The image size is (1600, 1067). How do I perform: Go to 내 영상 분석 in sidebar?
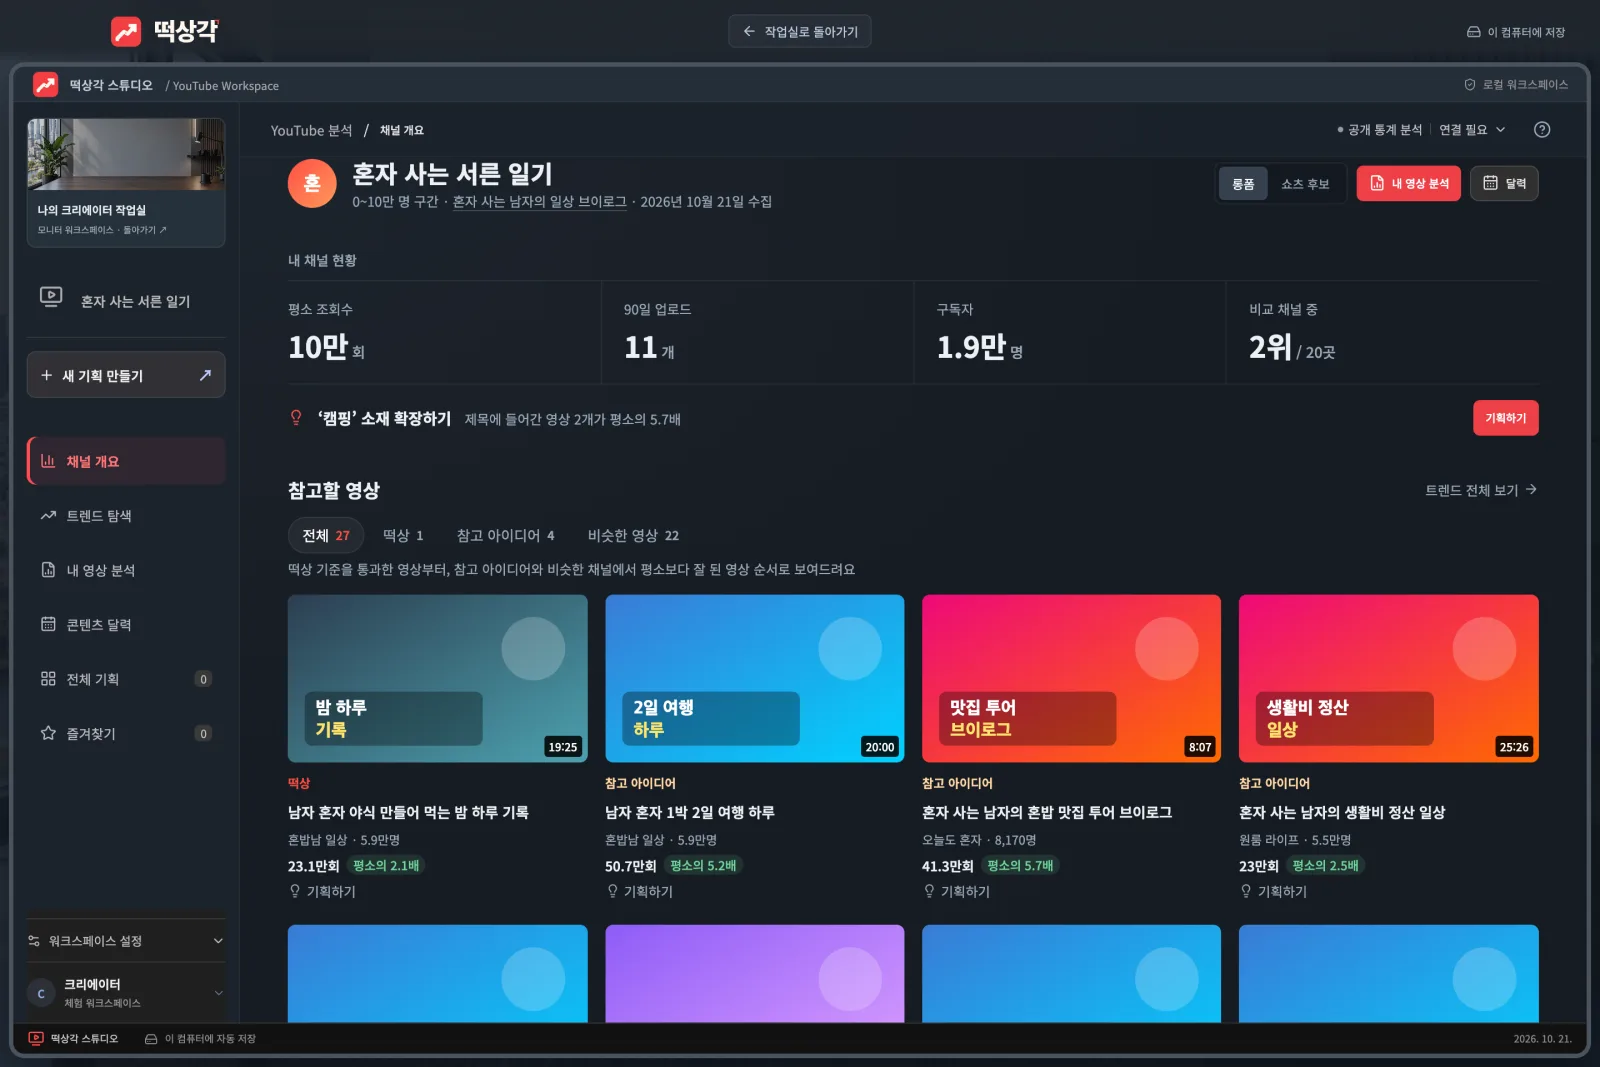coord(126,570)
